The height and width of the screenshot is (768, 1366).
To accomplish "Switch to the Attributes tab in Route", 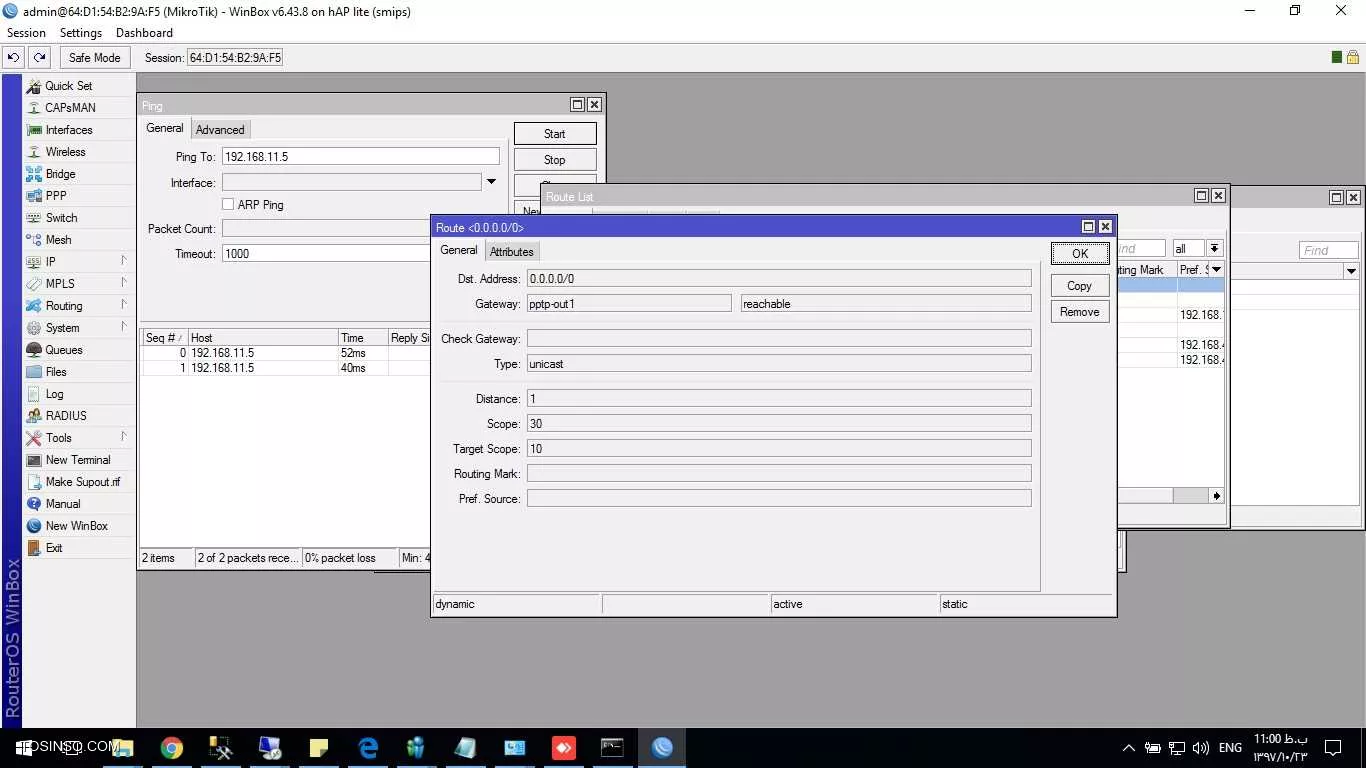I will point(511,251).
